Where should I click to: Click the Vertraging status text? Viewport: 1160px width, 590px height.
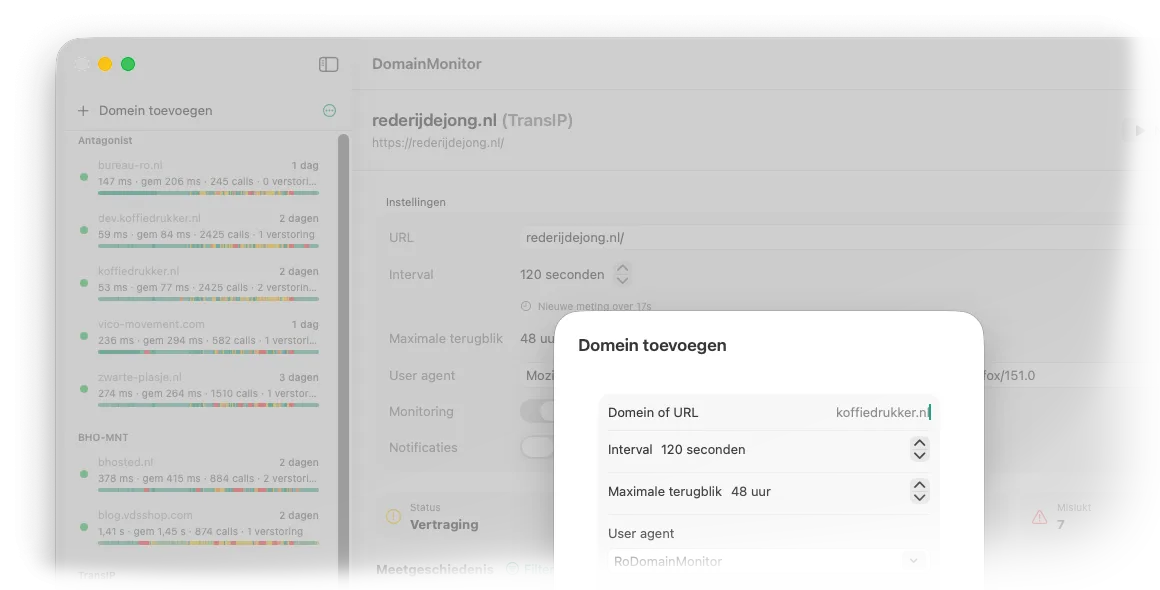coord(444,525)
